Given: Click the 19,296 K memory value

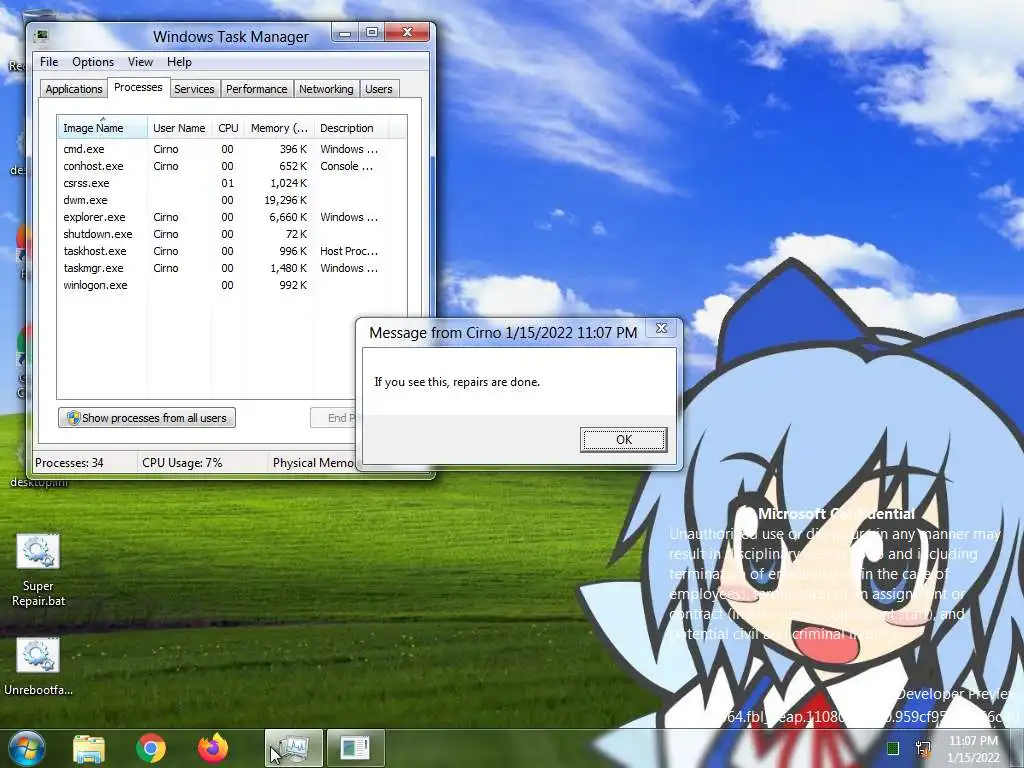Looking at the screenshot, I should point(285,200).
